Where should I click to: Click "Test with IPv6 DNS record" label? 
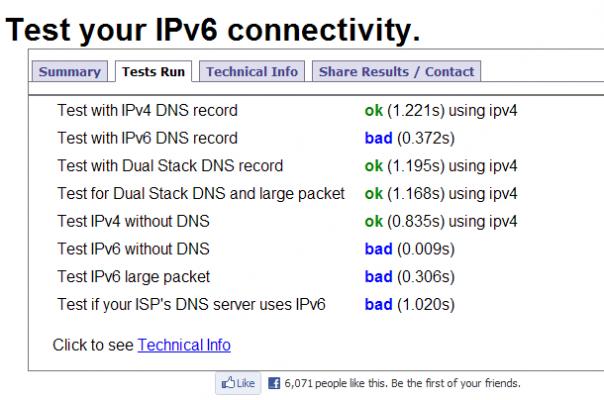(148, 138)
